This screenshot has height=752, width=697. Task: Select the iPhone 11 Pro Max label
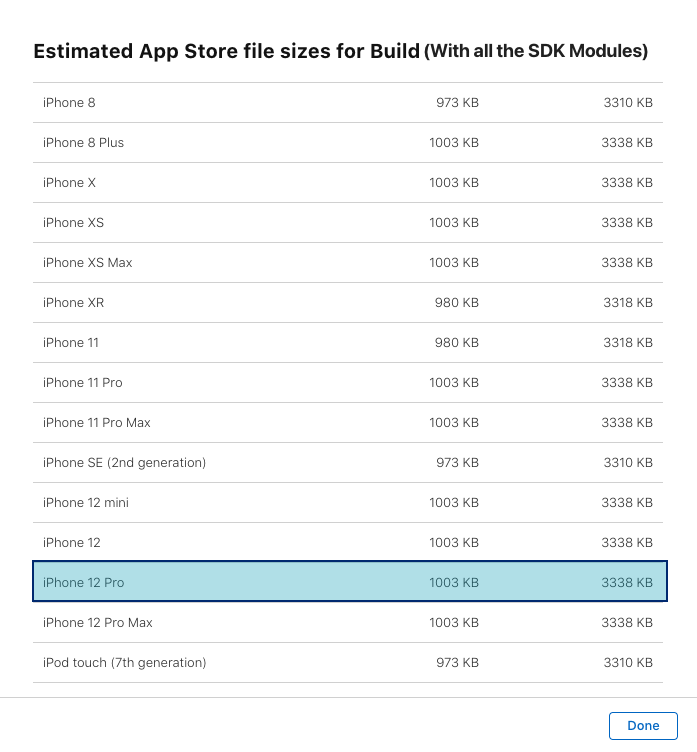pos(96,423)
